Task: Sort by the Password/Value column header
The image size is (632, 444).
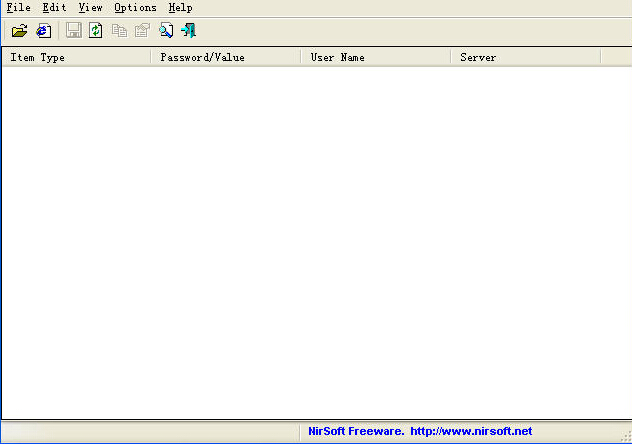Action: [225, 57]
